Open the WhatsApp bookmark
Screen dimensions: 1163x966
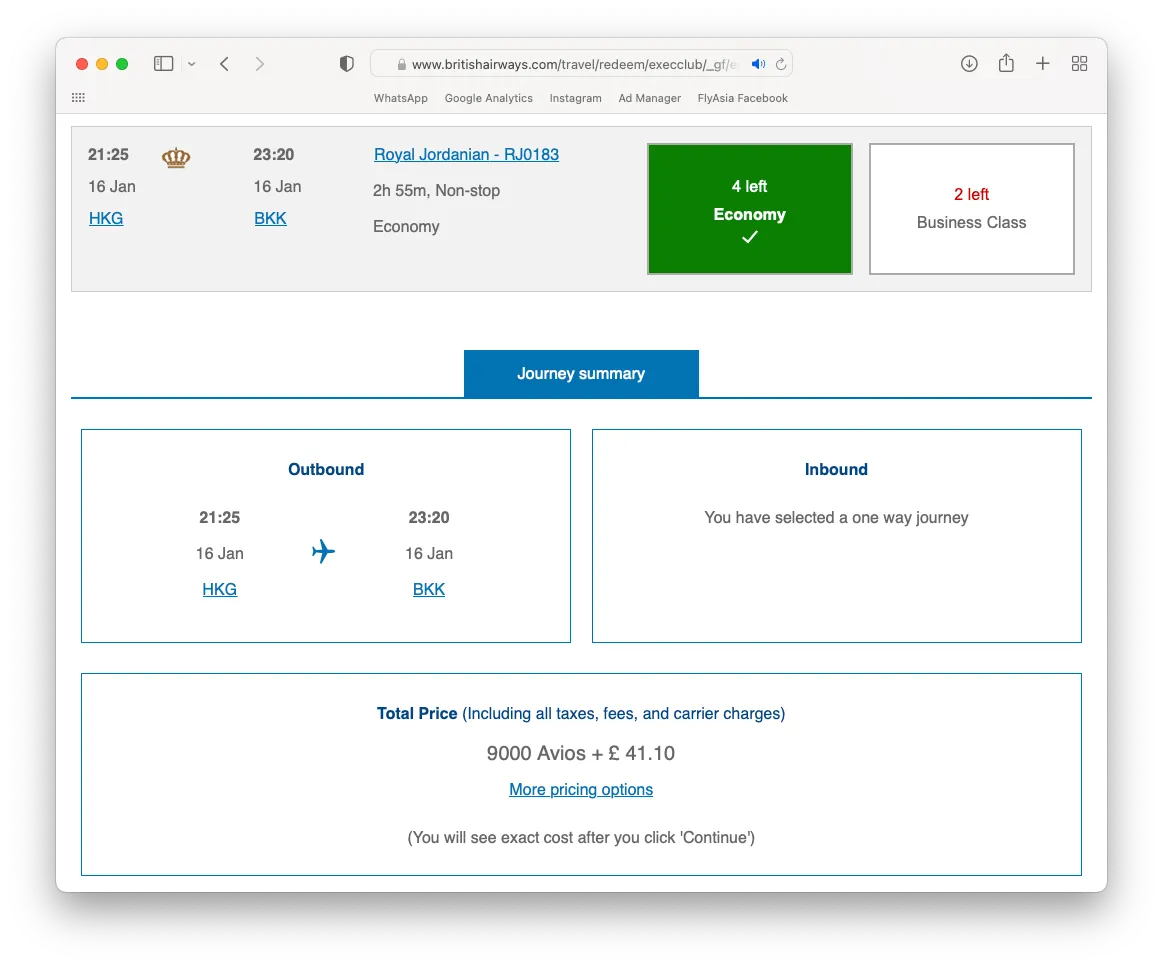401,98
